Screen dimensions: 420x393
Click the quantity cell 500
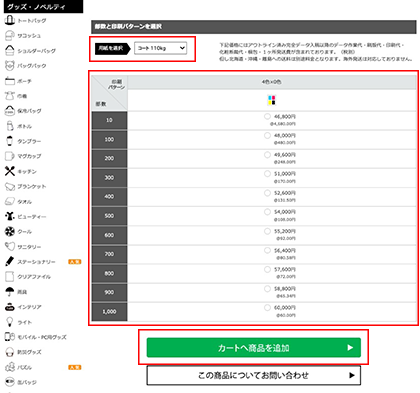click(x=109, y=216)
